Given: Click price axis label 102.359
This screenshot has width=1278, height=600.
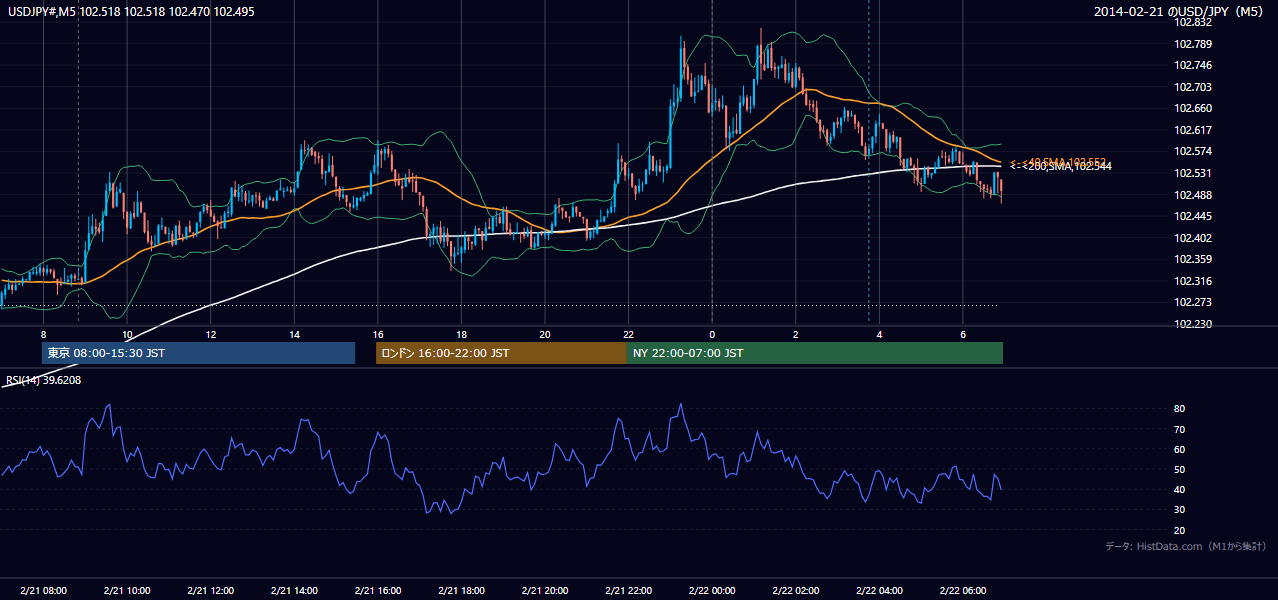Looking at the screenshot, I should pyautogui.click(x=1193, y=259).
